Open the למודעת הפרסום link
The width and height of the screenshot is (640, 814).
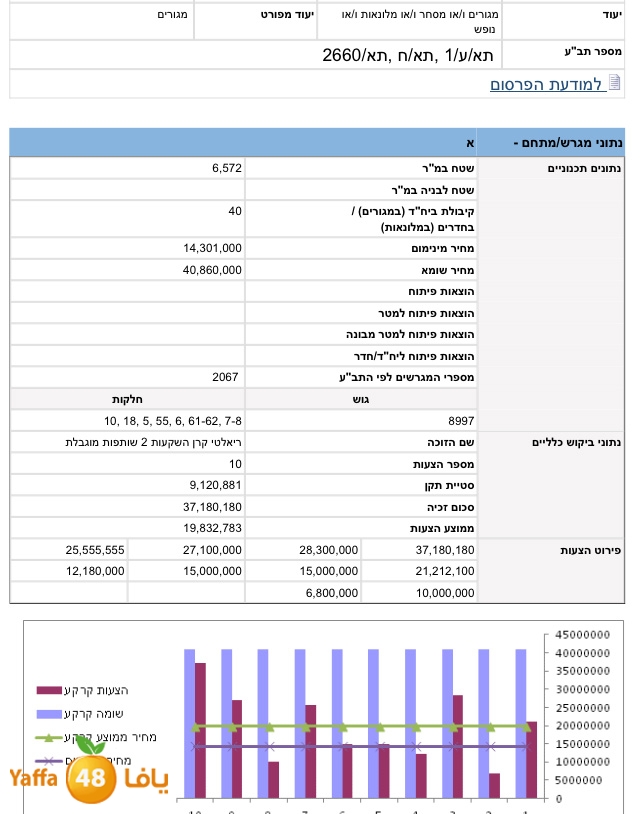(546, 84)
